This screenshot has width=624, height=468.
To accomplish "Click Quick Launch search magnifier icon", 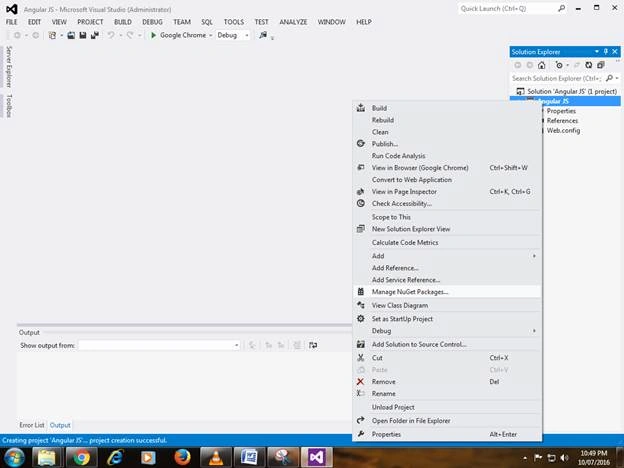I will 562,8.
